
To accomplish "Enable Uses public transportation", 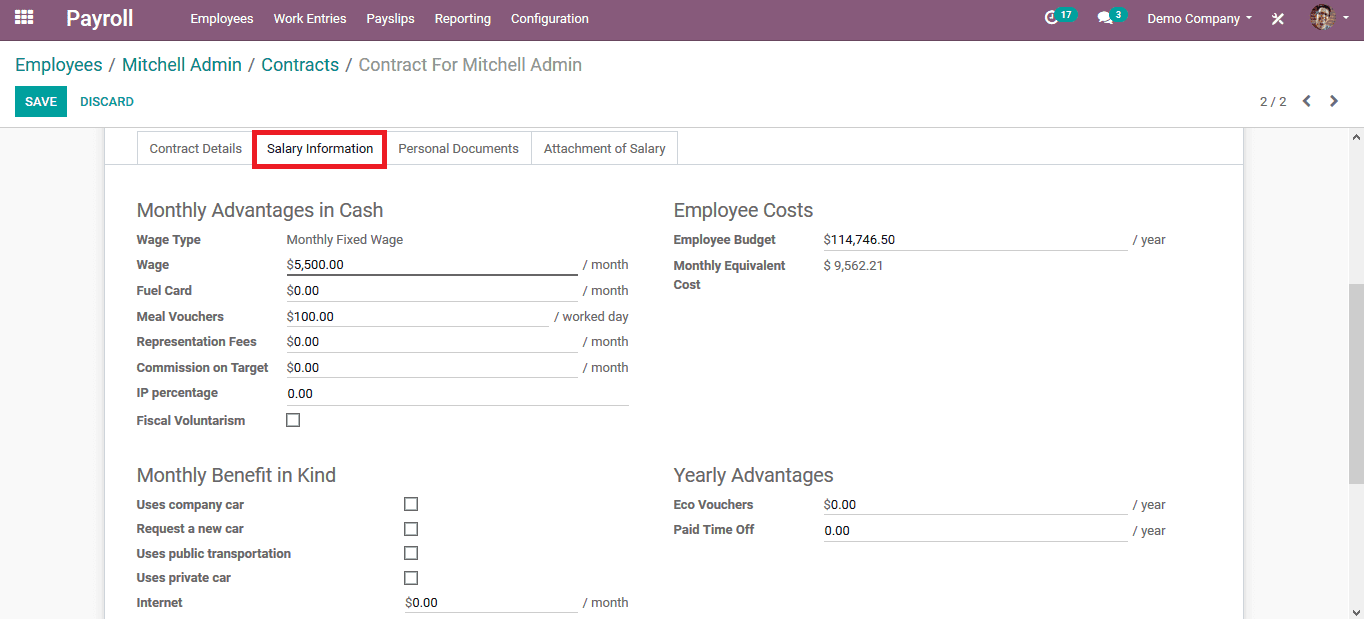I will click(x=410, y=553).
